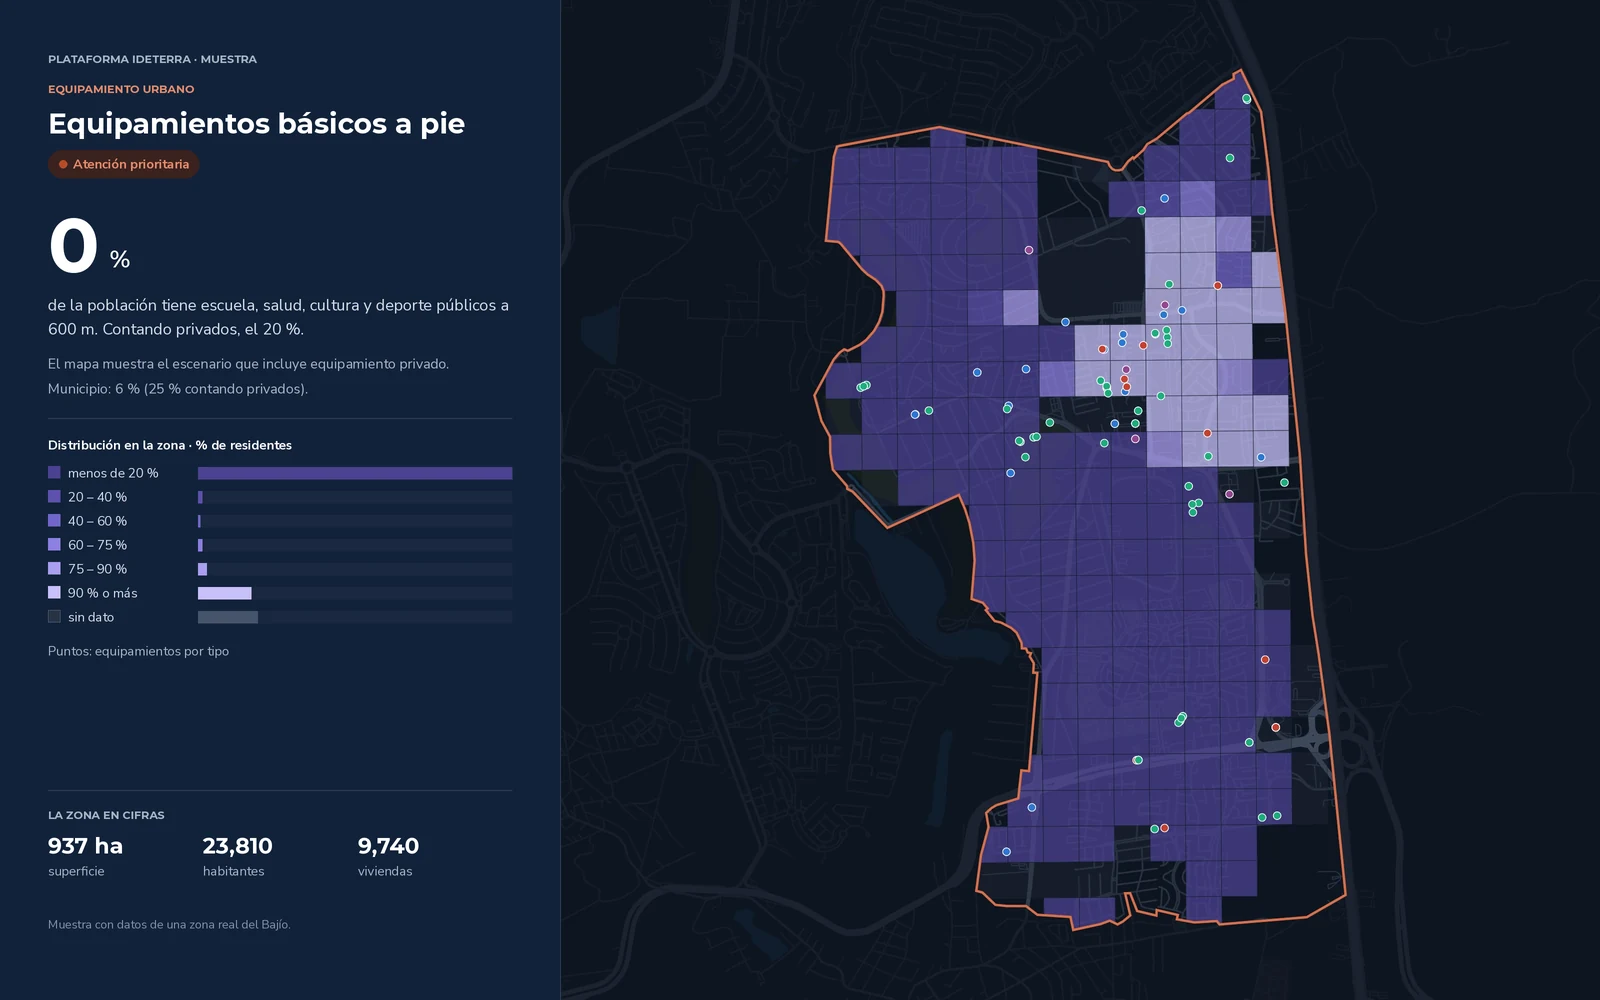Click the PLATAFORMA IDETERRA · MUESTRA header
Screen dimensions: 1600x1000
click(152, 59)
